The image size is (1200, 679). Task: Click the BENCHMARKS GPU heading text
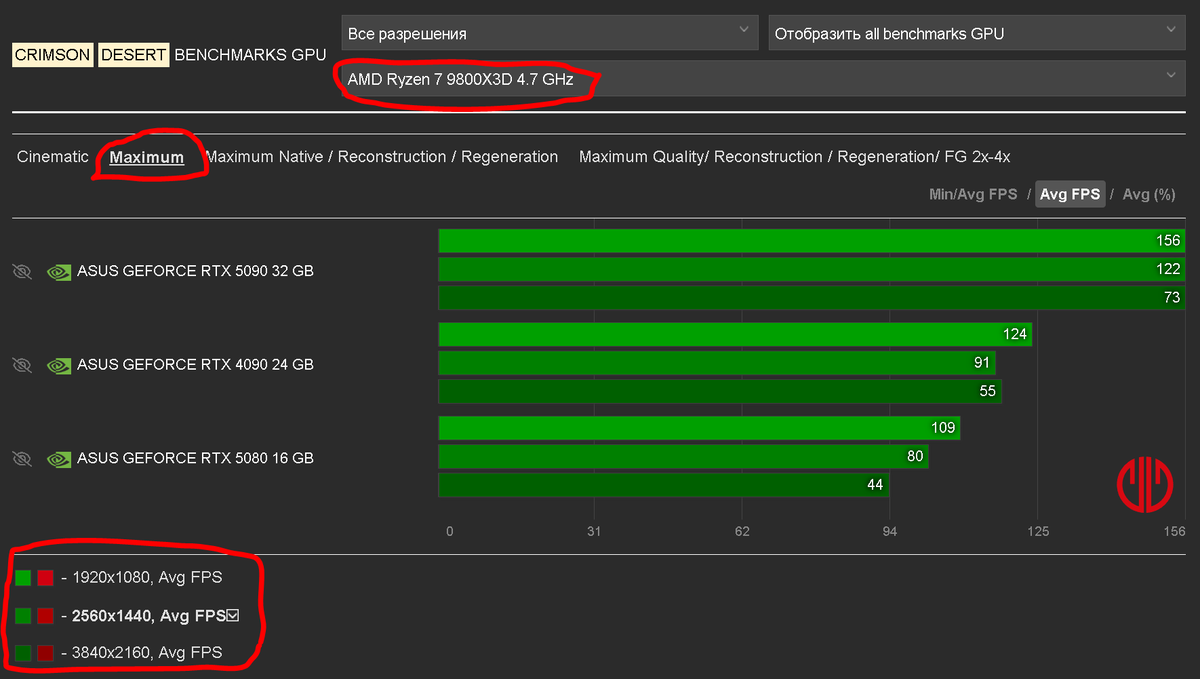pos(250,55)
